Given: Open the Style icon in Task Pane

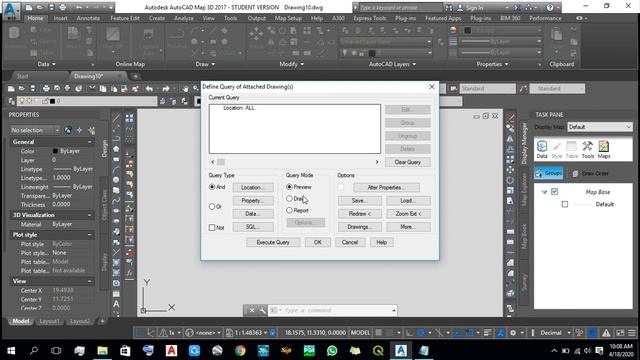Looking at the screenshot, I should [557, 149].
